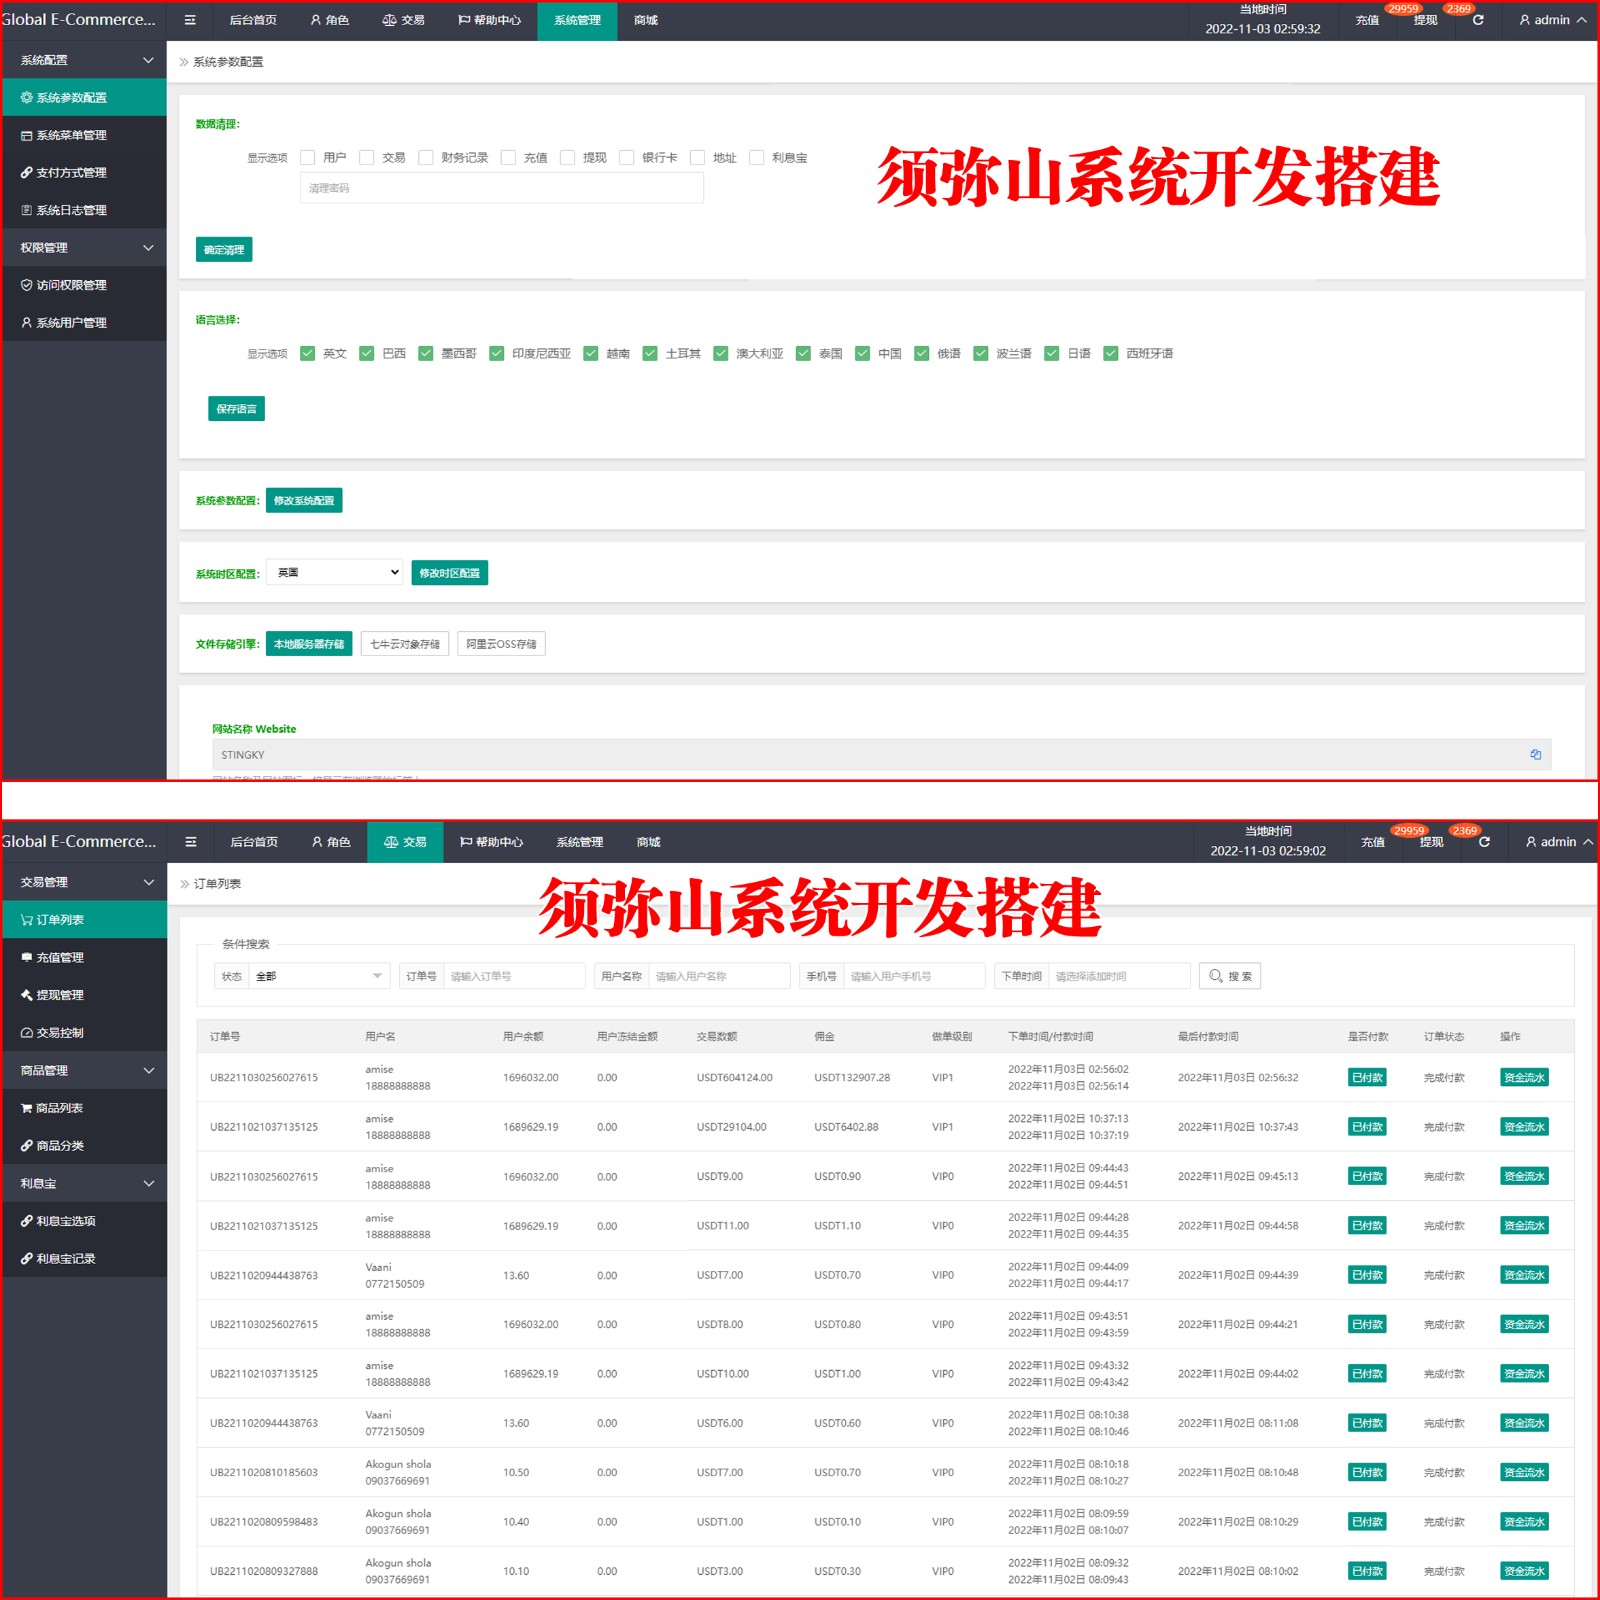Screen dimensions: 1600x1600
Task: Collapse the 权限管理 sidebar section
Action: [x=84, y=248]
